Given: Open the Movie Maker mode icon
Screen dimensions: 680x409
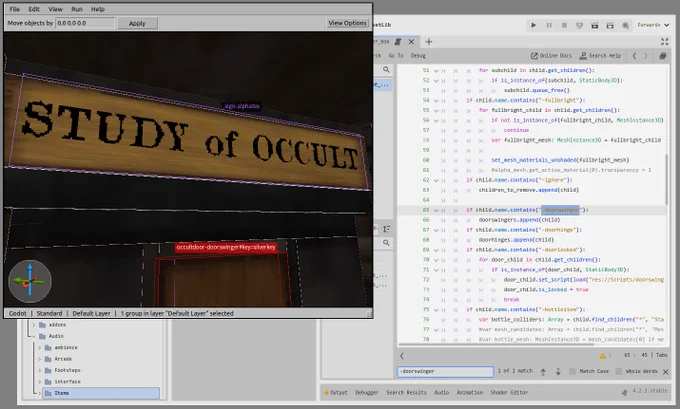Looking at the screenshot, I should [x=625, y=25].
